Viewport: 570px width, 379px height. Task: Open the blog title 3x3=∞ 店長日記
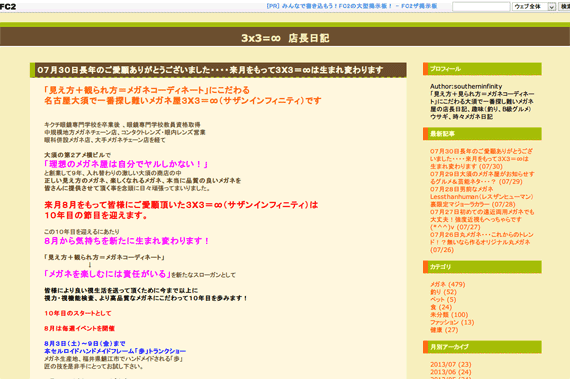(x=285, y=38)
